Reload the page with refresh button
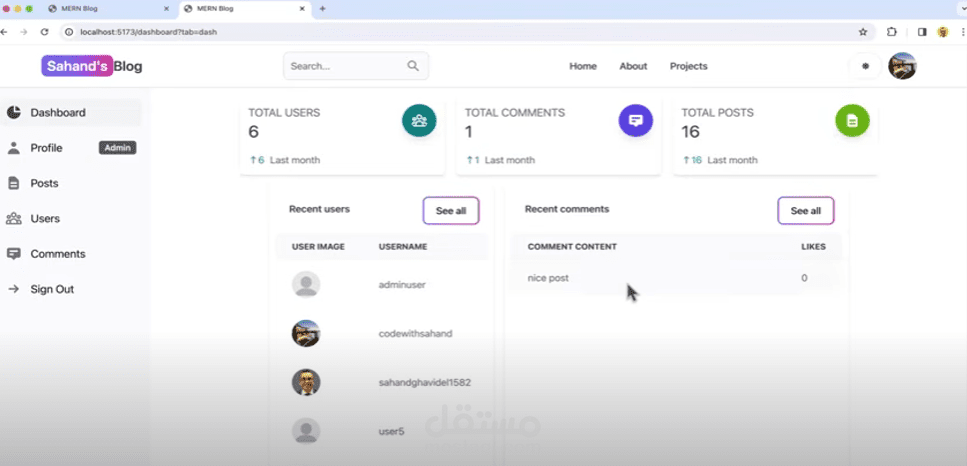Image resolution: width=967 pixels, height=466 pixels. [44, 32]
